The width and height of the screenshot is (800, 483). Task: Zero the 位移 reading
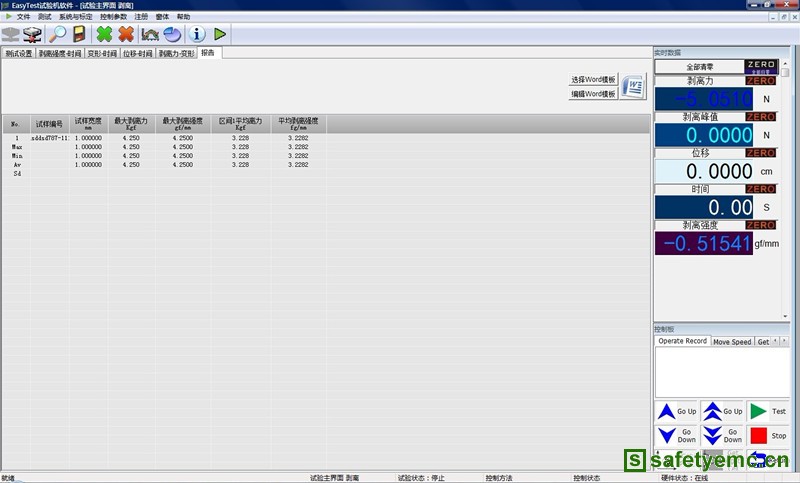(761, 153)
